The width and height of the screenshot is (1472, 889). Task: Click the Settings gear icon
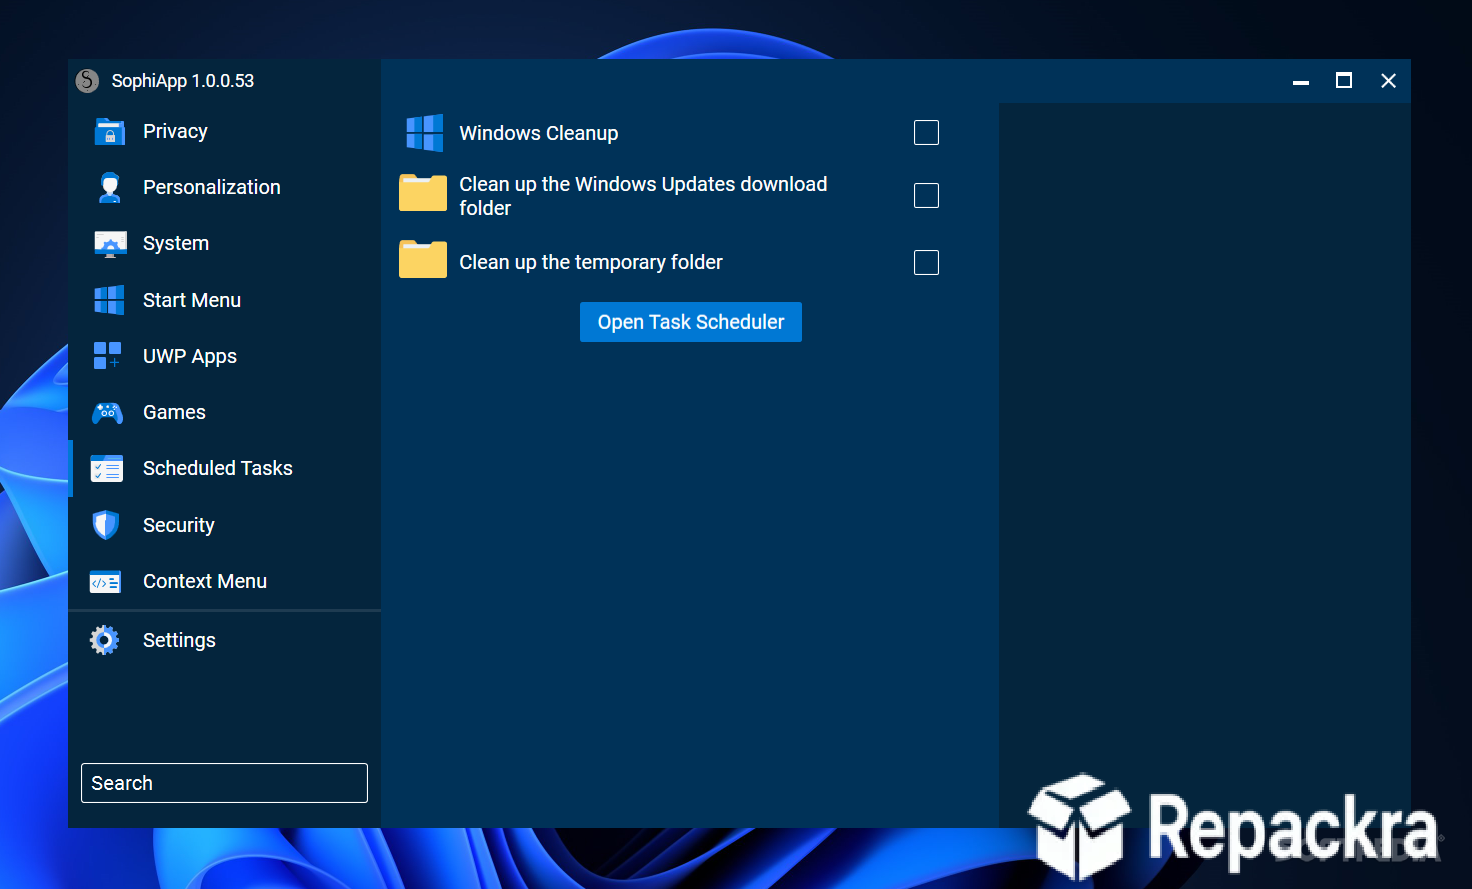[104, 640]
